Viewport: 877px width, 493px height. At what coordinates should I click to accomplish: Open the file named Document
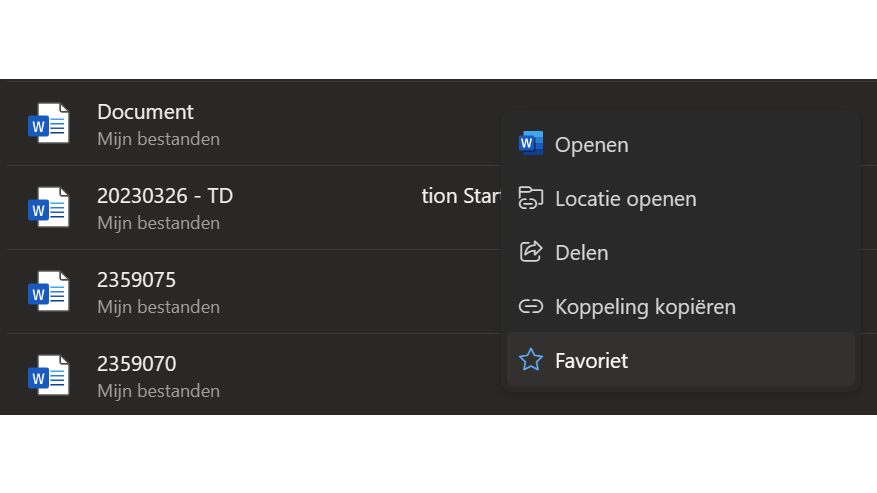coord(145,112)
